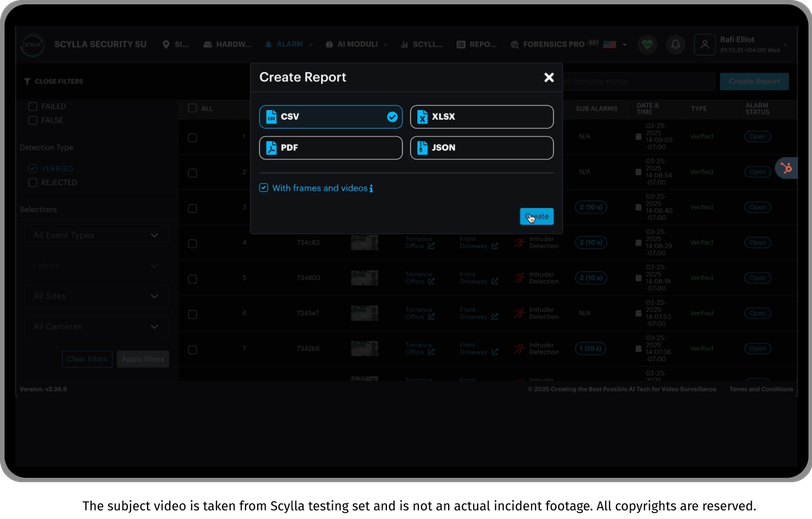Check the REJECTED detection type
812x519 pixels.
tap(33, 182)
